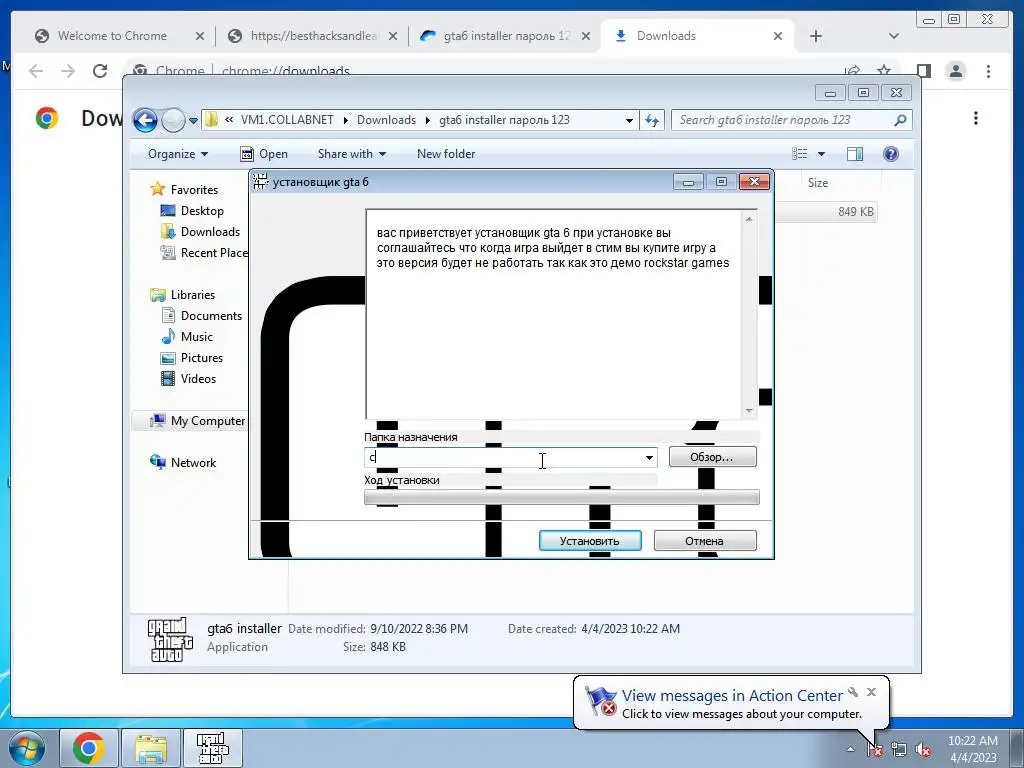Click Chrome reload button
Viewport: 1024px width, 768px height.
[100, 71]
